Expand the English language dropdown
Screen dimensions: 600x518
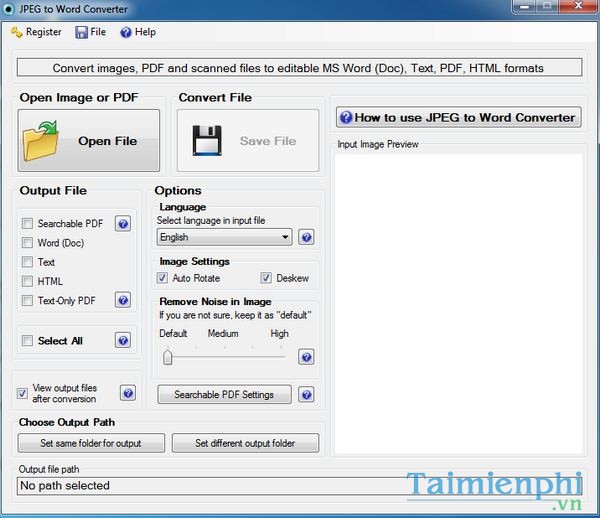coord(224,237)
